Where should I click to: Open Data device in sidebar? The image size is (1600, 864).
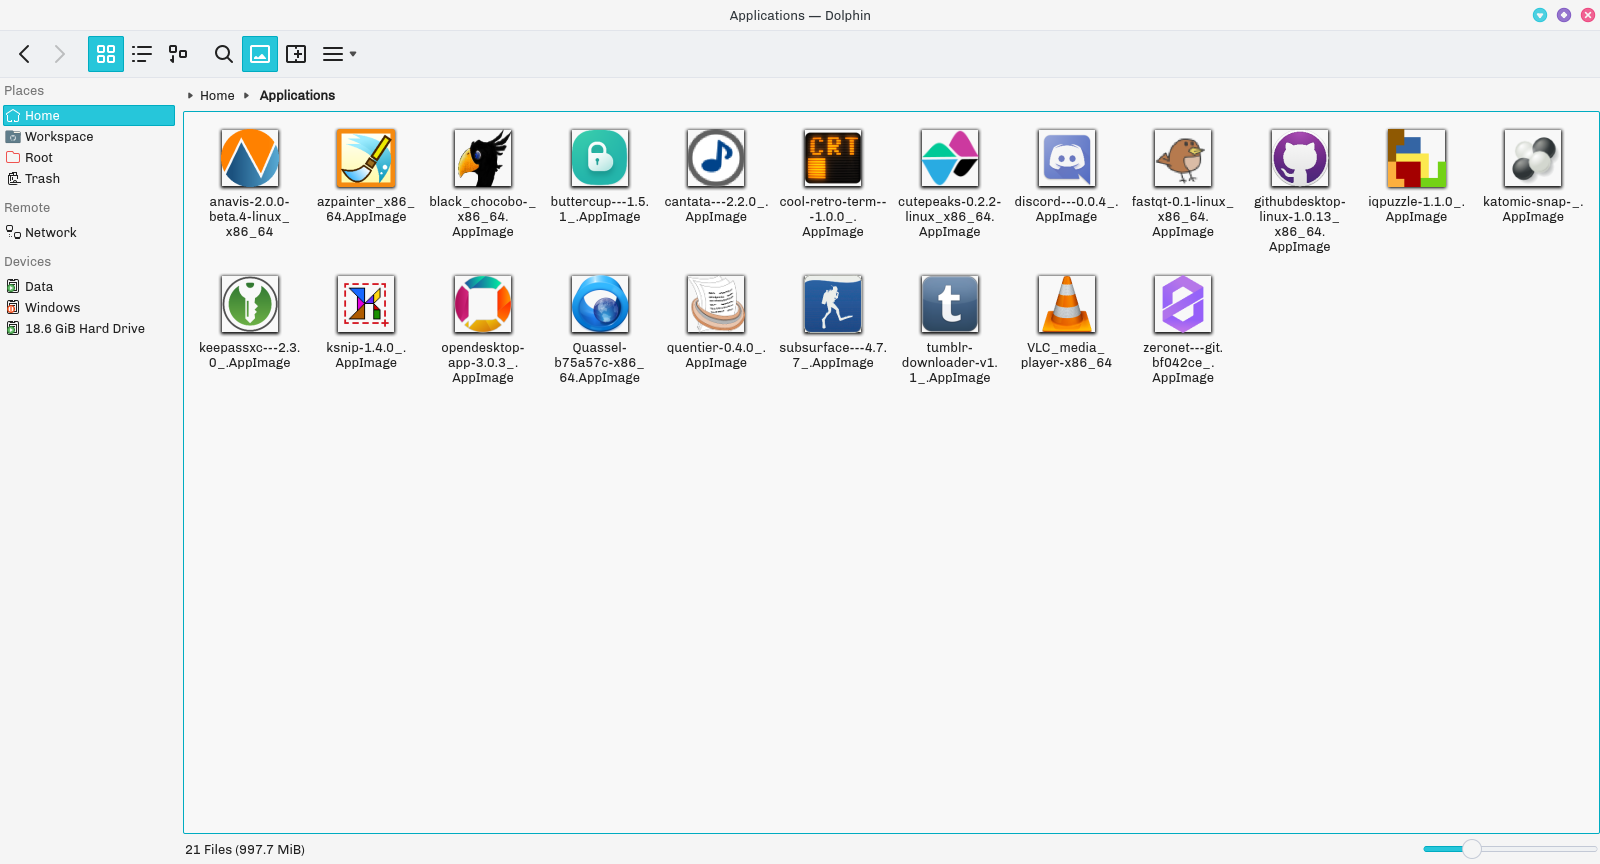89,287
